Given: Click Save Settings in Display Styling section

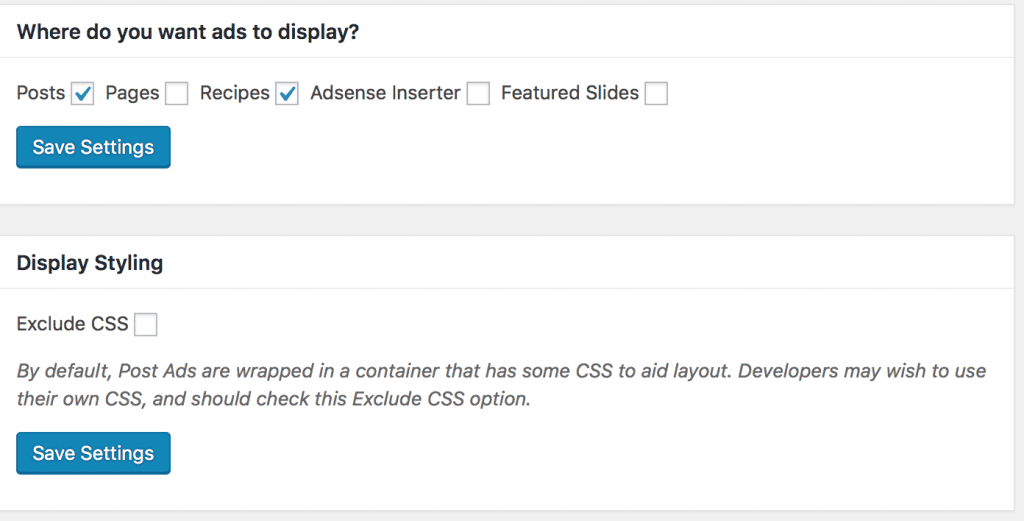Looking at the screenshot, I should [93, 453].
